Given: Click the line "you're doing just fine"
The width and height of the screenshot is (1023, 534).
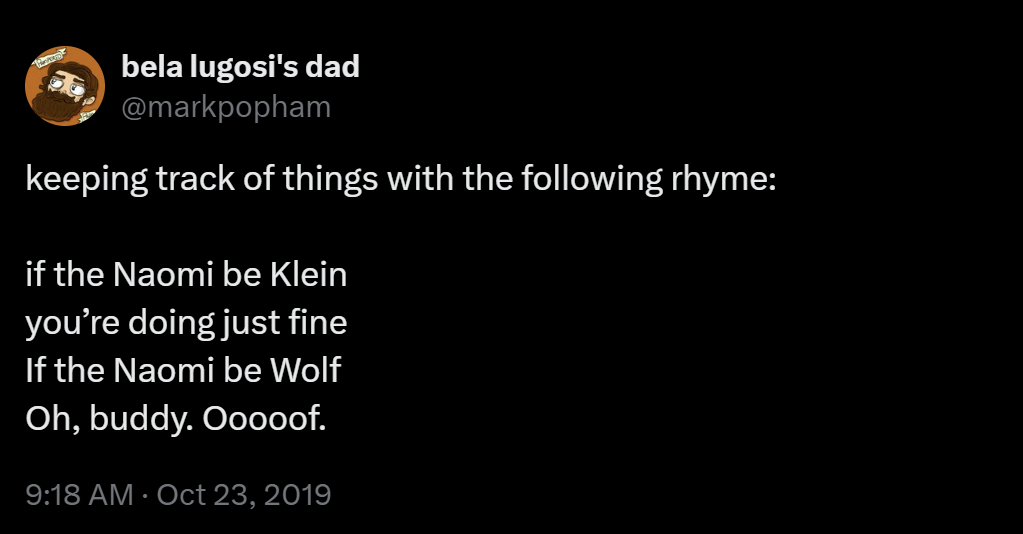Looking at the screenshot, I should [186, 323].
